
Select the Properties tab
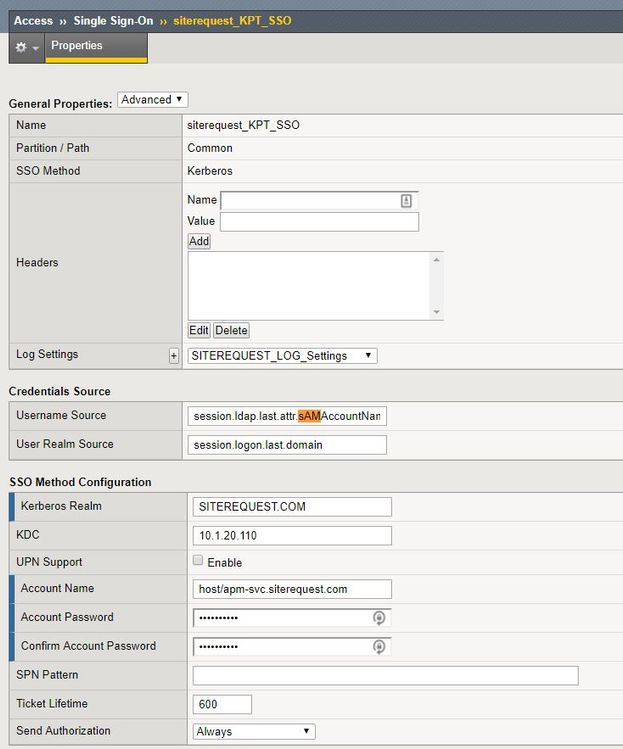77,46
